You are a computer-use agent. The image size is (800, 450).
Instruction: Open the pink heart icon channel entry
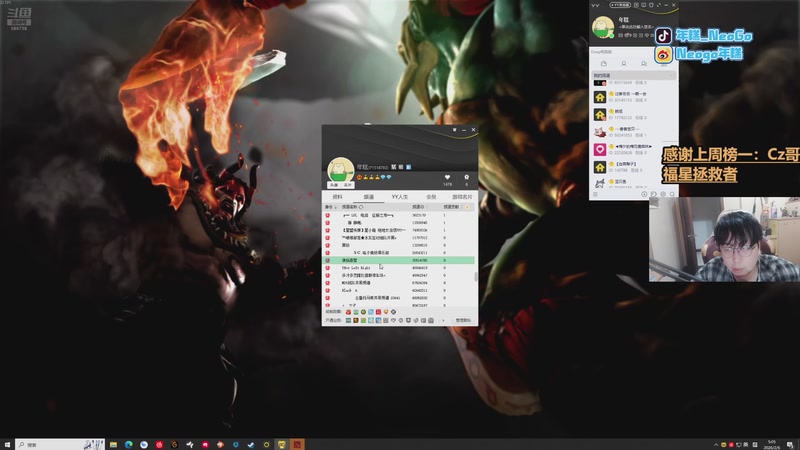(633, 149)
